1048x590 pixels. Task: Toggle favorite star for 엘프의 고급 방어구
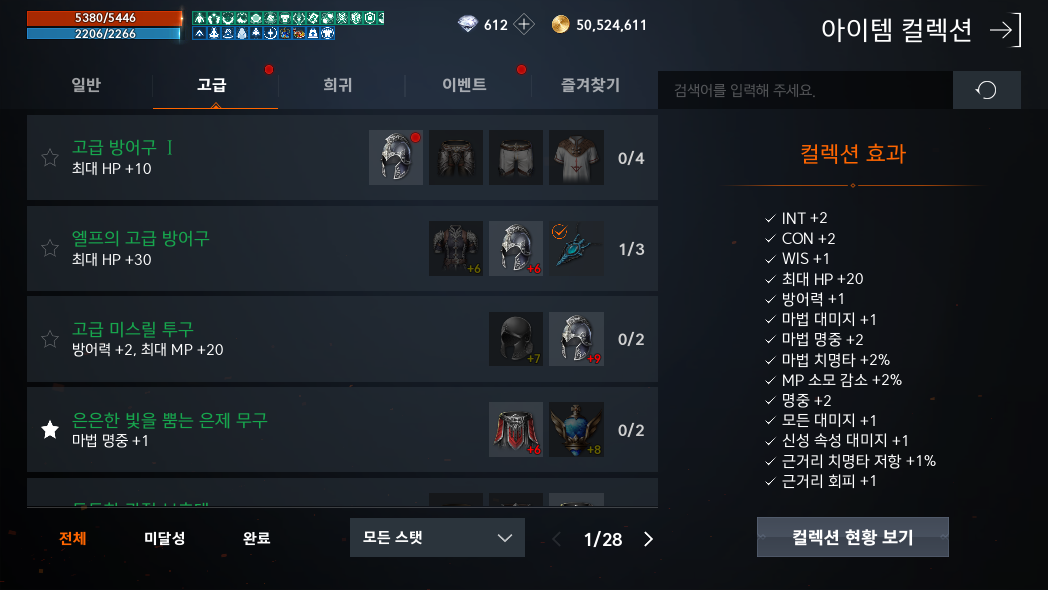pyautogui.click(x=50, y=249)
